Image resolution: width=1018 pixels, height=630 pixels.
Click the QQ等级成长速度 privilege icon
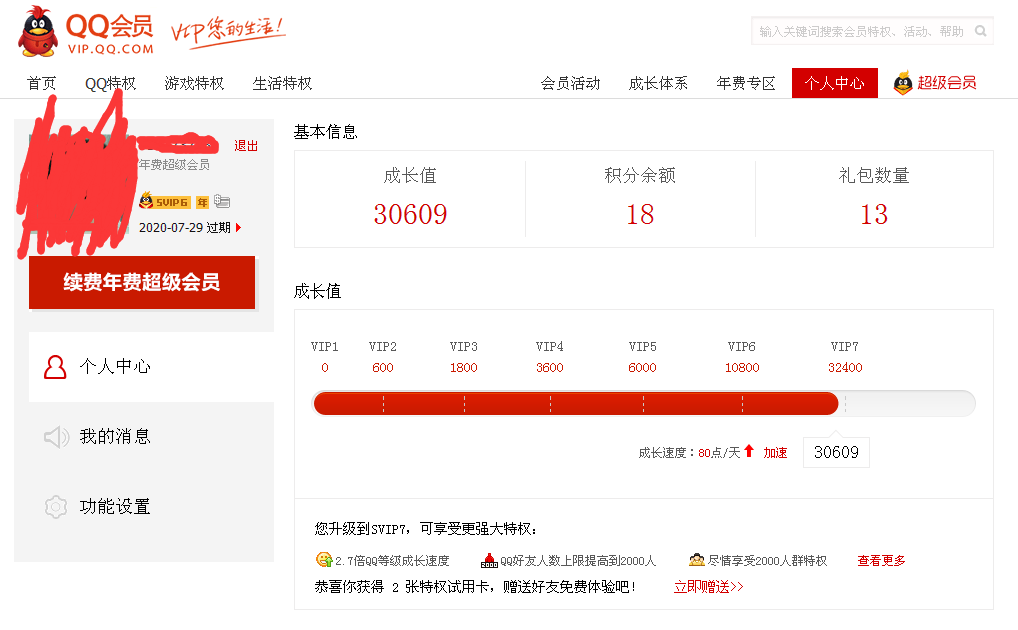[x=324, y=559]
